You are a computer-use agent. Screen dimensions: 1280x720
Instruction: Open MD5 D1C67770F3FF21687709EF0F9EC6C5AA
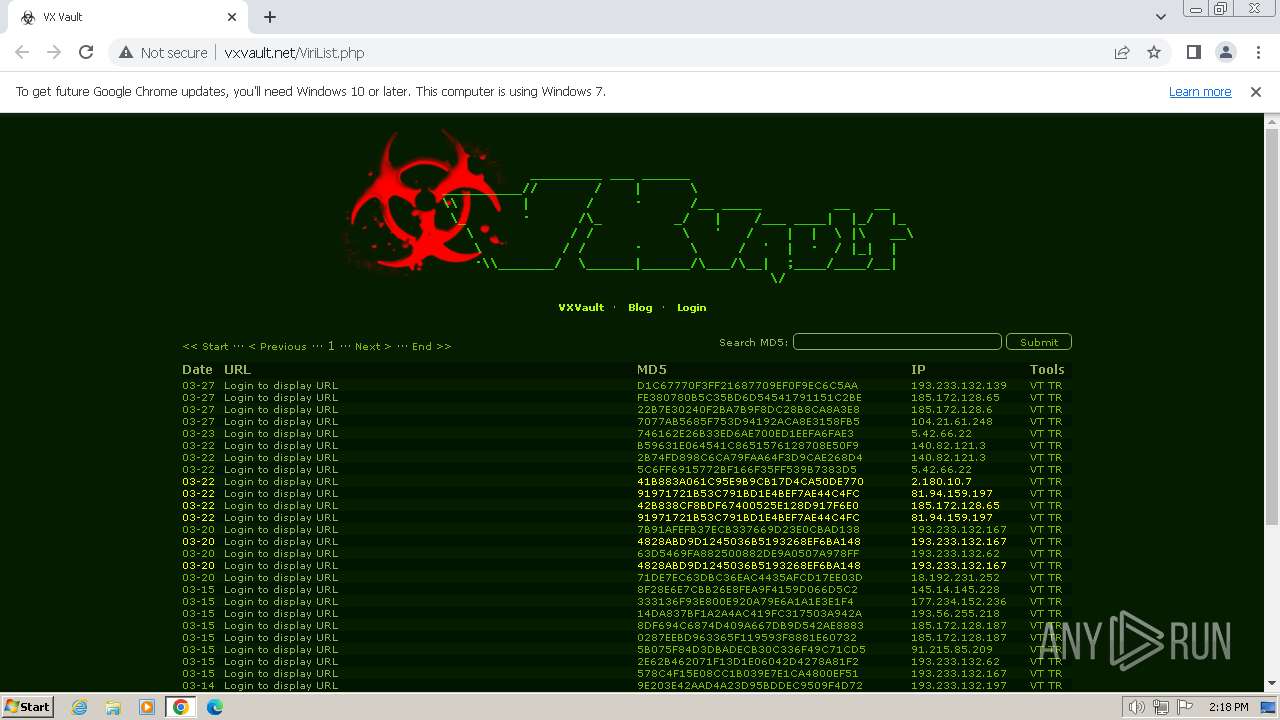coord(747,385)
